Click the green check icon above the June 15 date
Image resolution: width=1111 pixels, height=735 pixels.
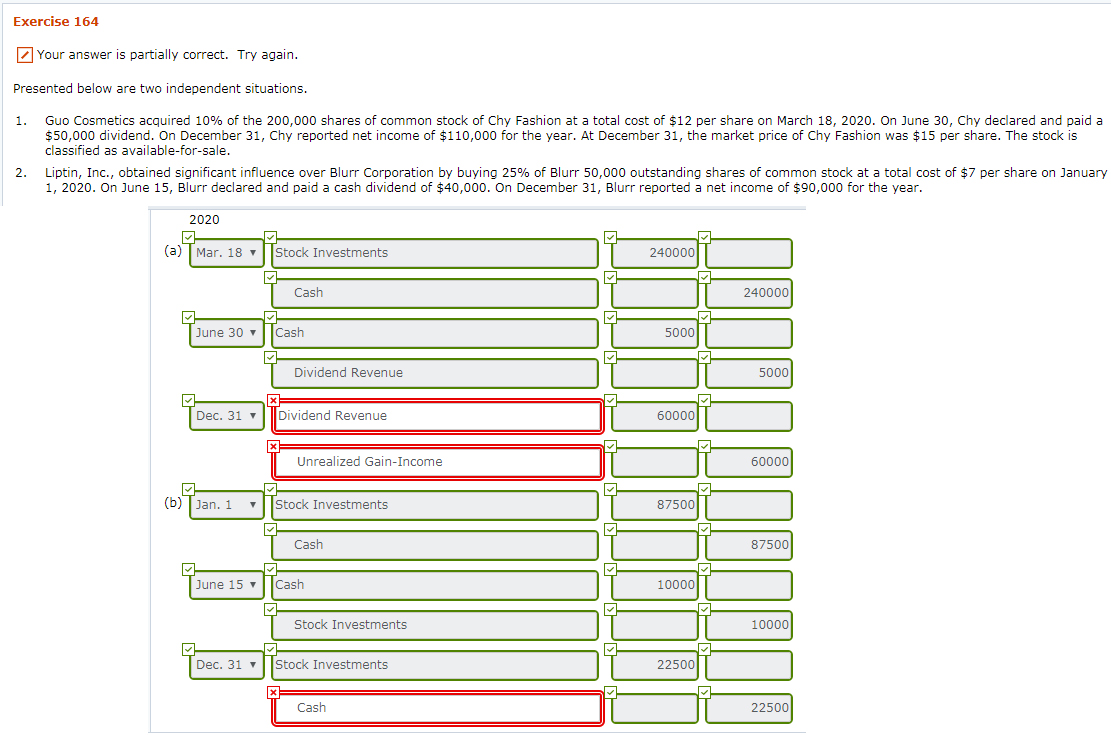tap(188, 569)
